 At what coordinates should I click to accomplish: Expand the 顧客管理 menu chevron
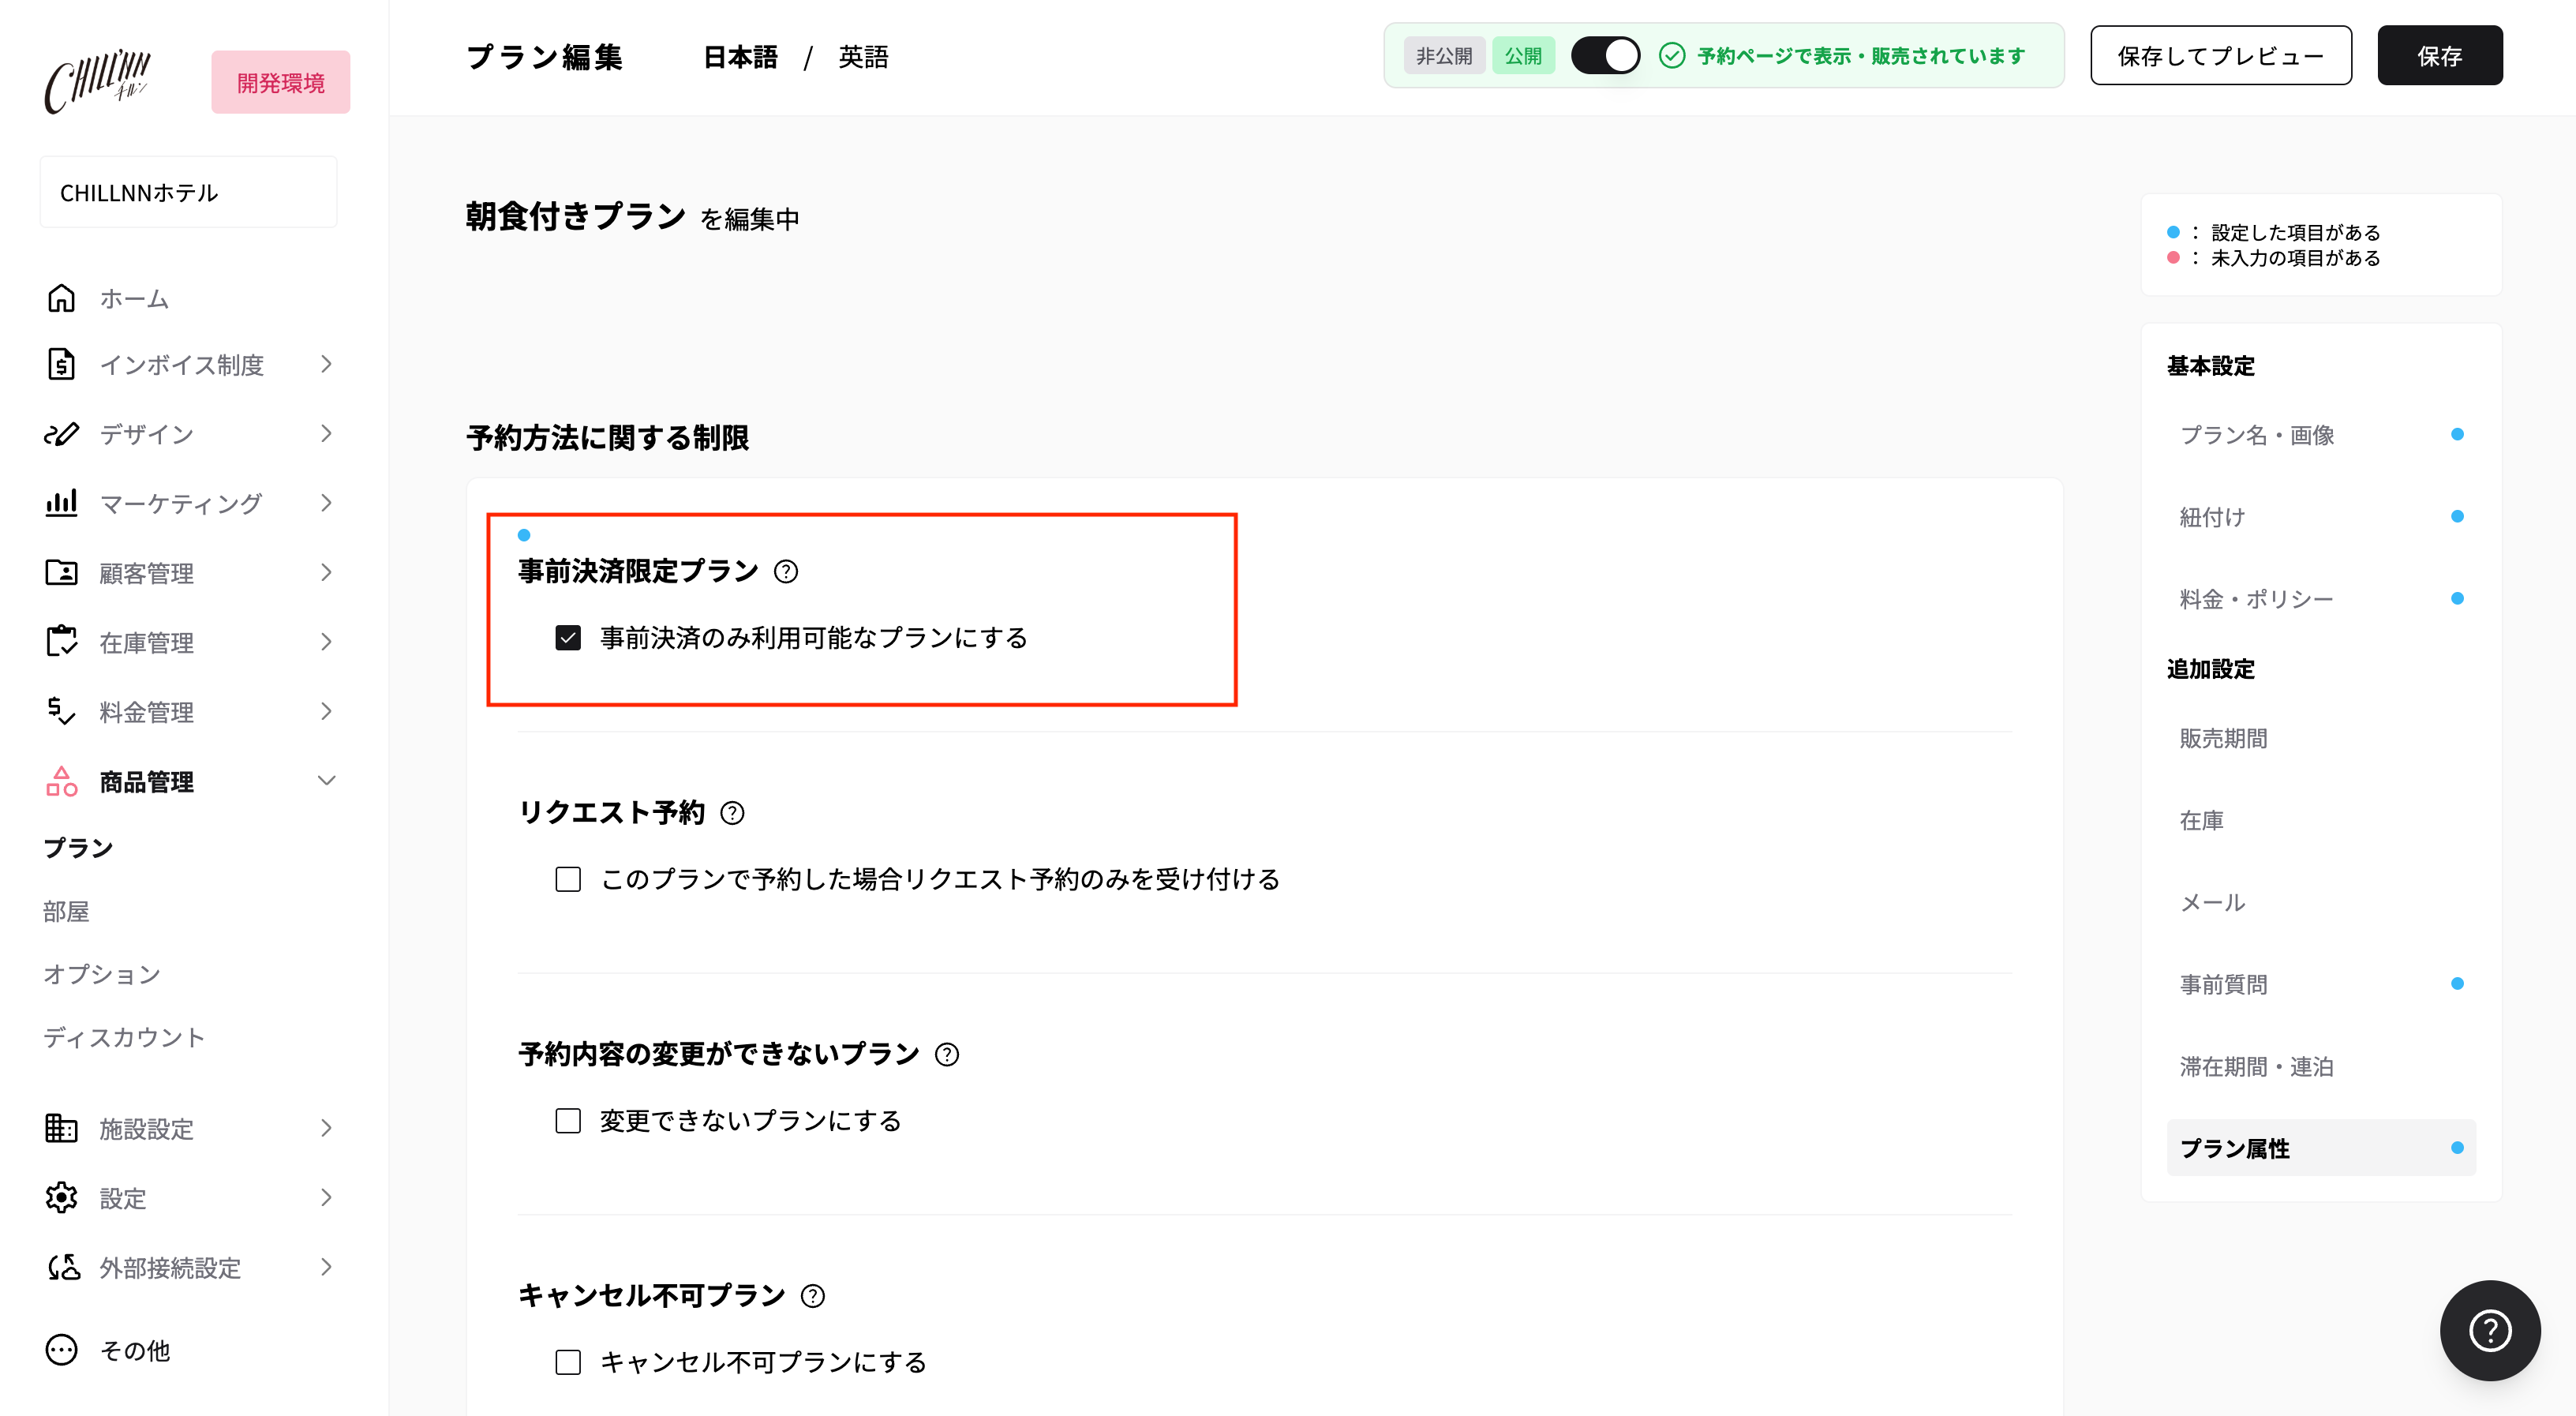(326, 572)
